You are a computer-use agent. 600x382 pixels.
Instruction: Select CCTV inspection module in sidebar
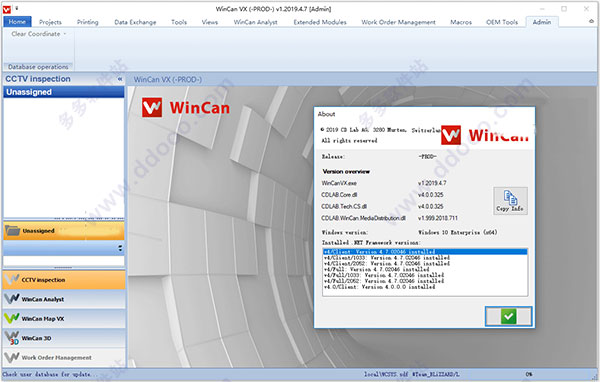64,280
